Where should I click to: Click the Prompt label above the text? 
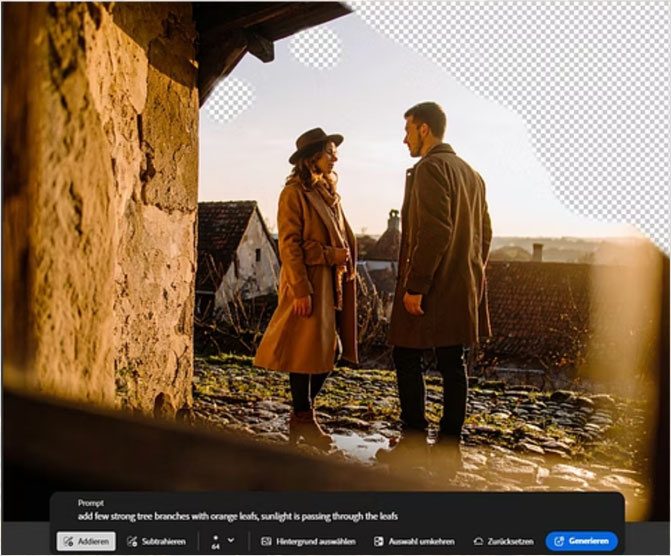click(91, 503)
